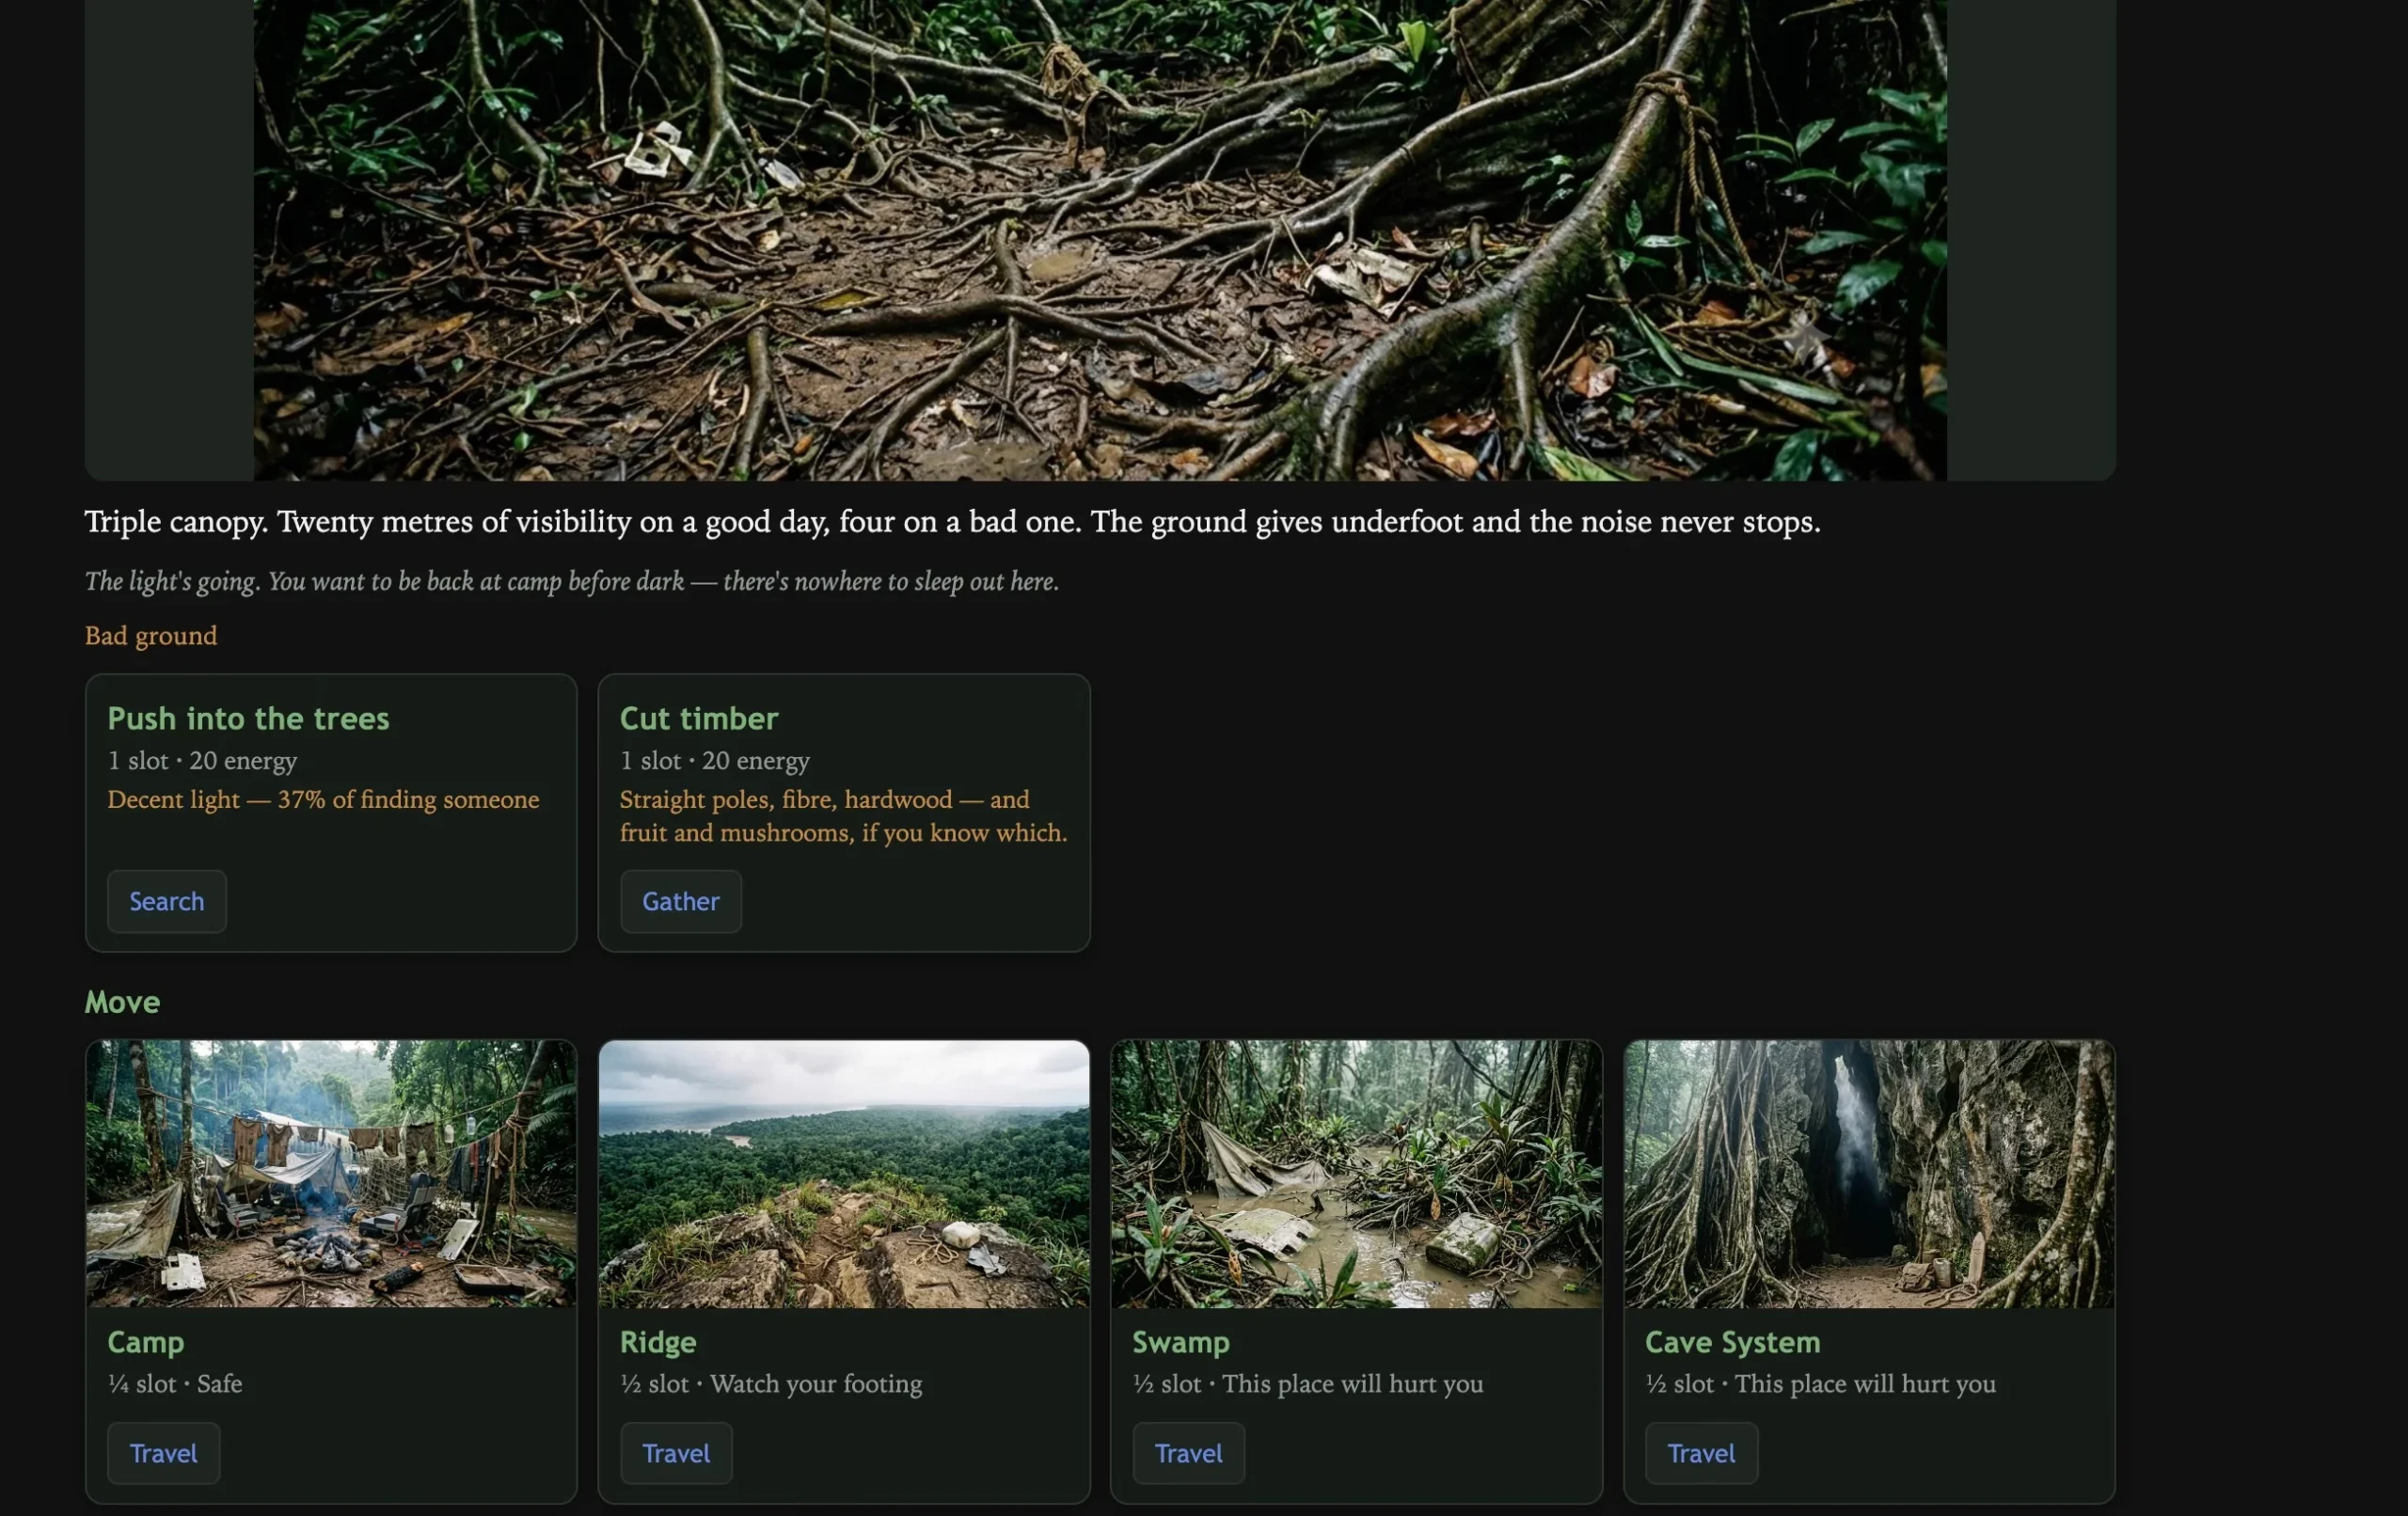Open the Ridge location thumbnail
Image resolution: width=2408 pixels, height=1516 pixels.
coord(844,1174)
